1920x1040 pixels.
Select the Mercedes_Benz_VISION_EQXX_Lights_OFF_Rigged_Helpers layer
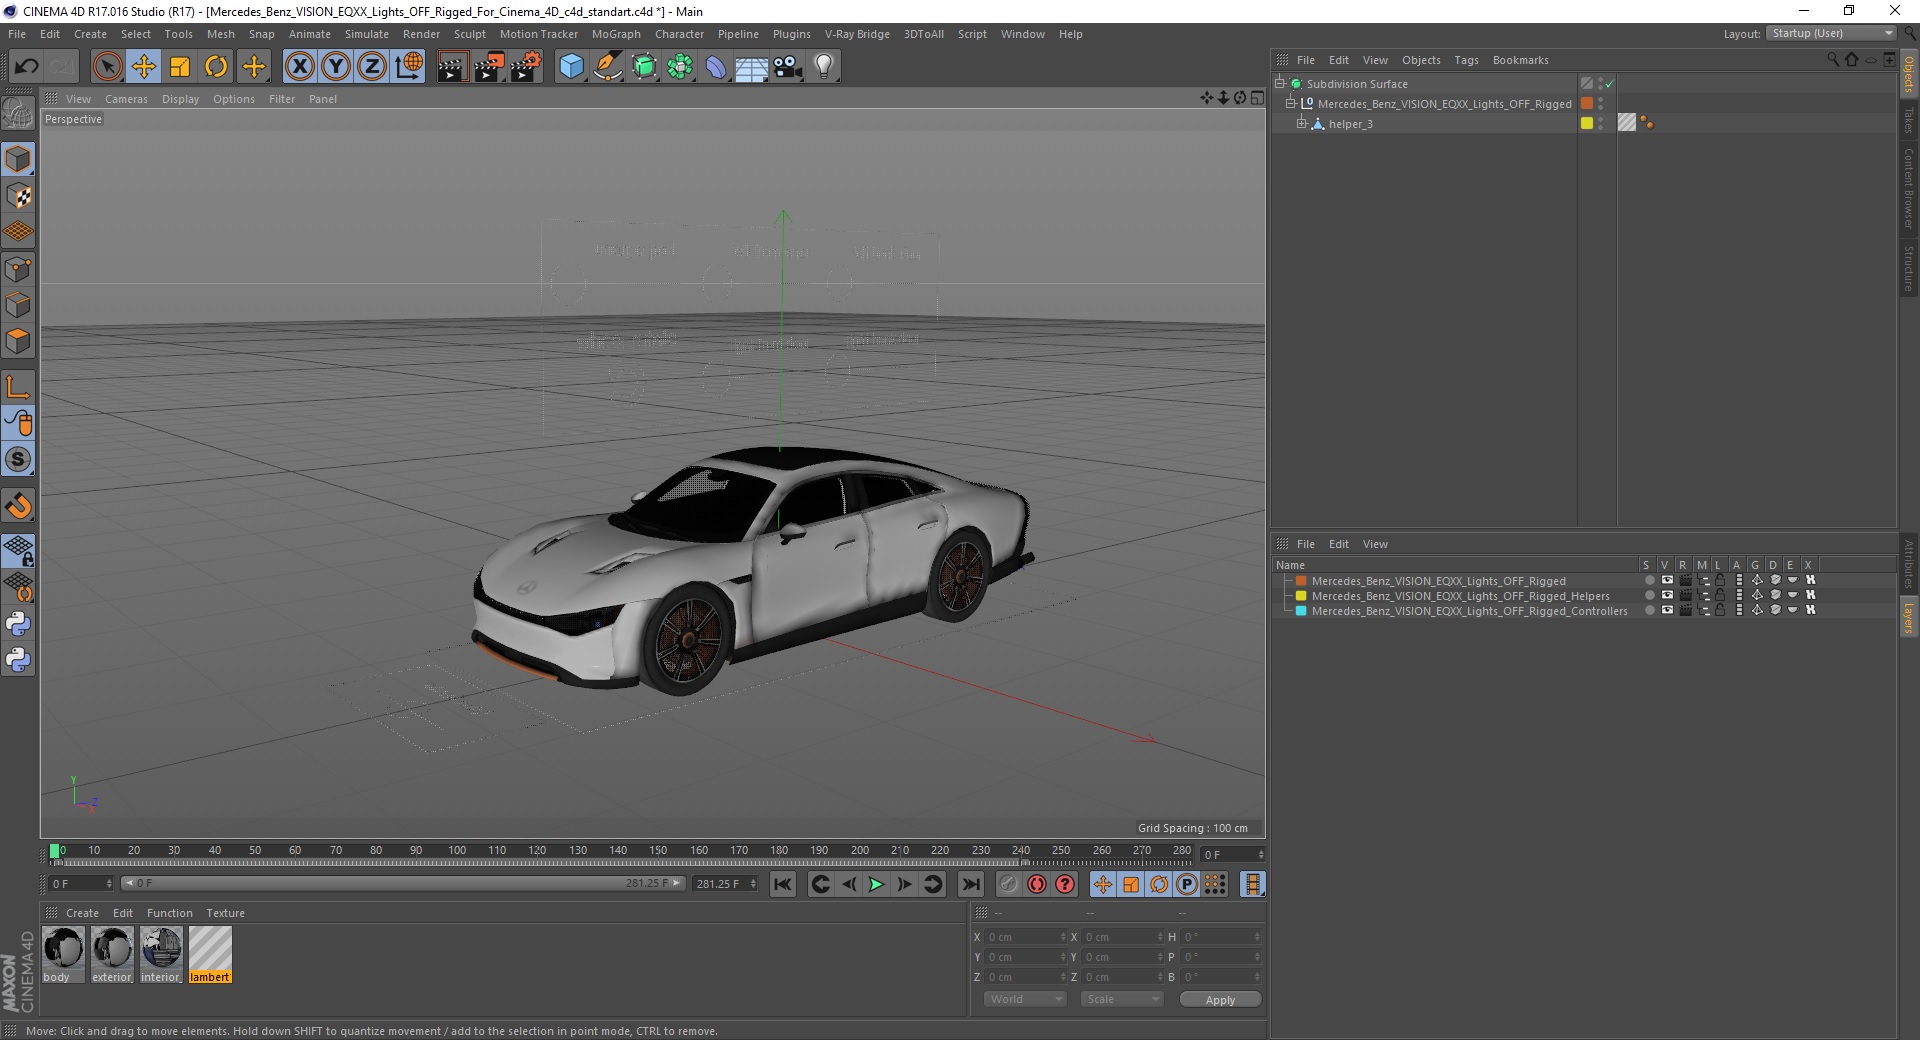point(1460,596)
